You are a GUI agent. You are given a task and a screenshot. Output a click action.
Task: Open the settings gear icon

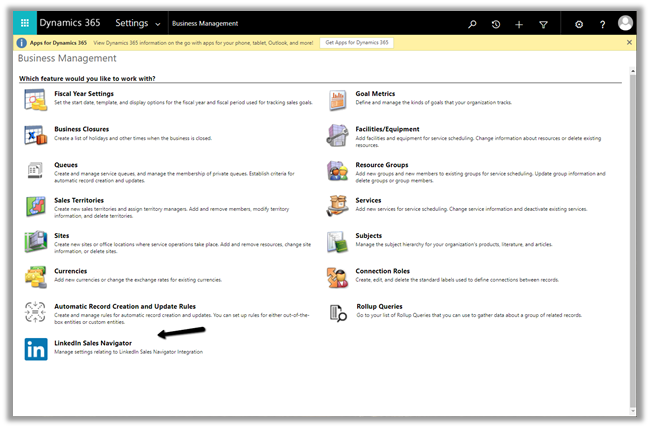pyautogui.click(x=579, y=23)
